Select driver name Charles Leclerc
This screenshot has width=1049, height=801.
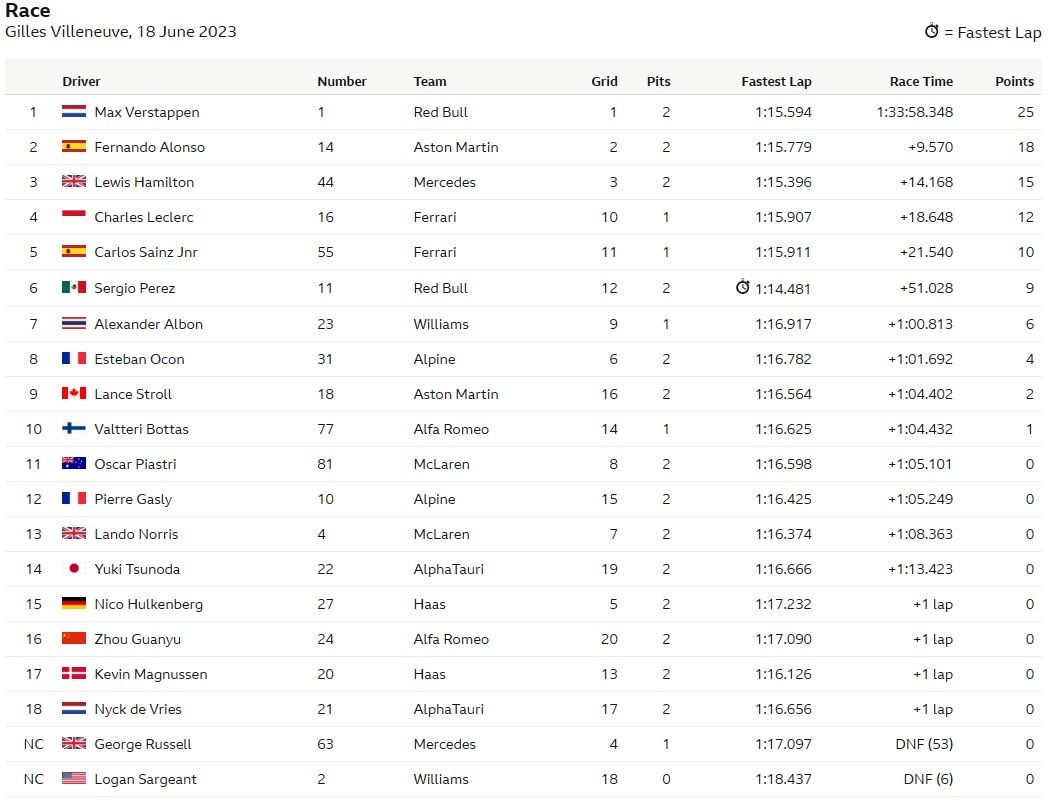[144, 217]
